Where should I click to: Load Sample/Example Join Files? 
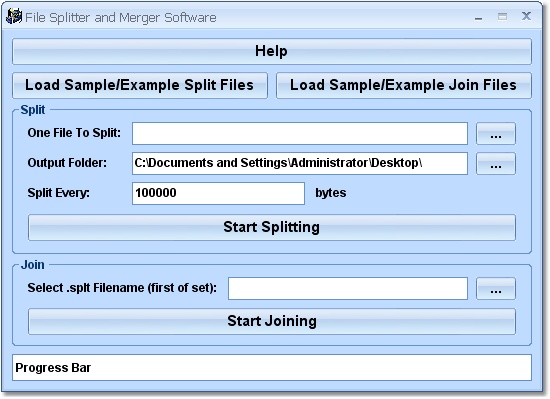404,85
